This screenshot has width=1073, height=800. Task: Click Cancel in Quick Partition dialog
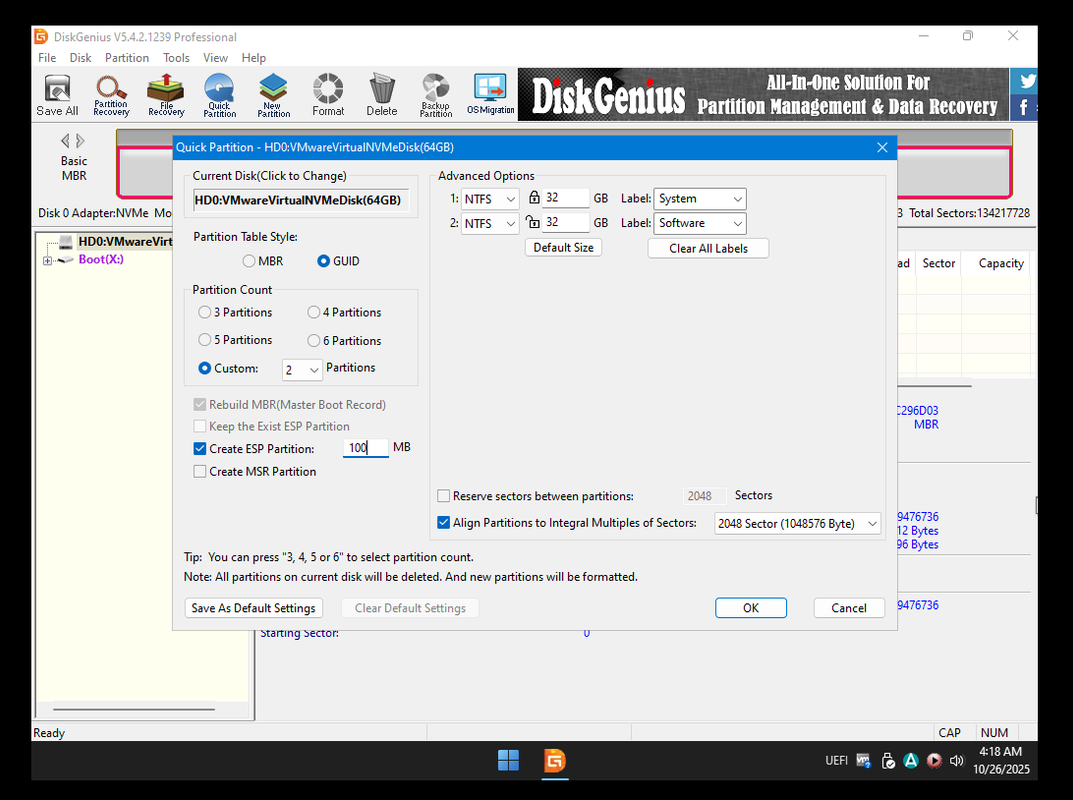click(x=849, y=608)
